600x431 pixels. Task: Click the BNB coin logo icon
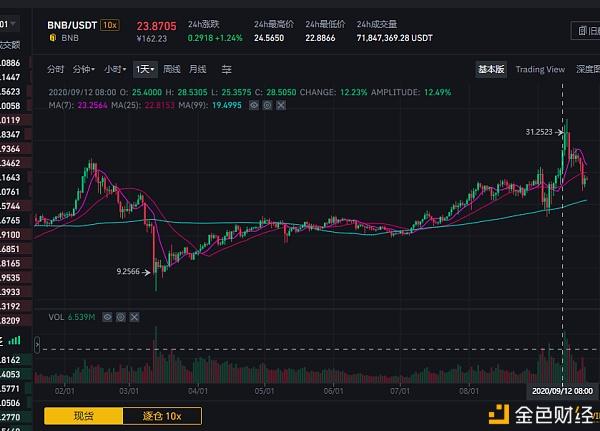pos(53,38)
